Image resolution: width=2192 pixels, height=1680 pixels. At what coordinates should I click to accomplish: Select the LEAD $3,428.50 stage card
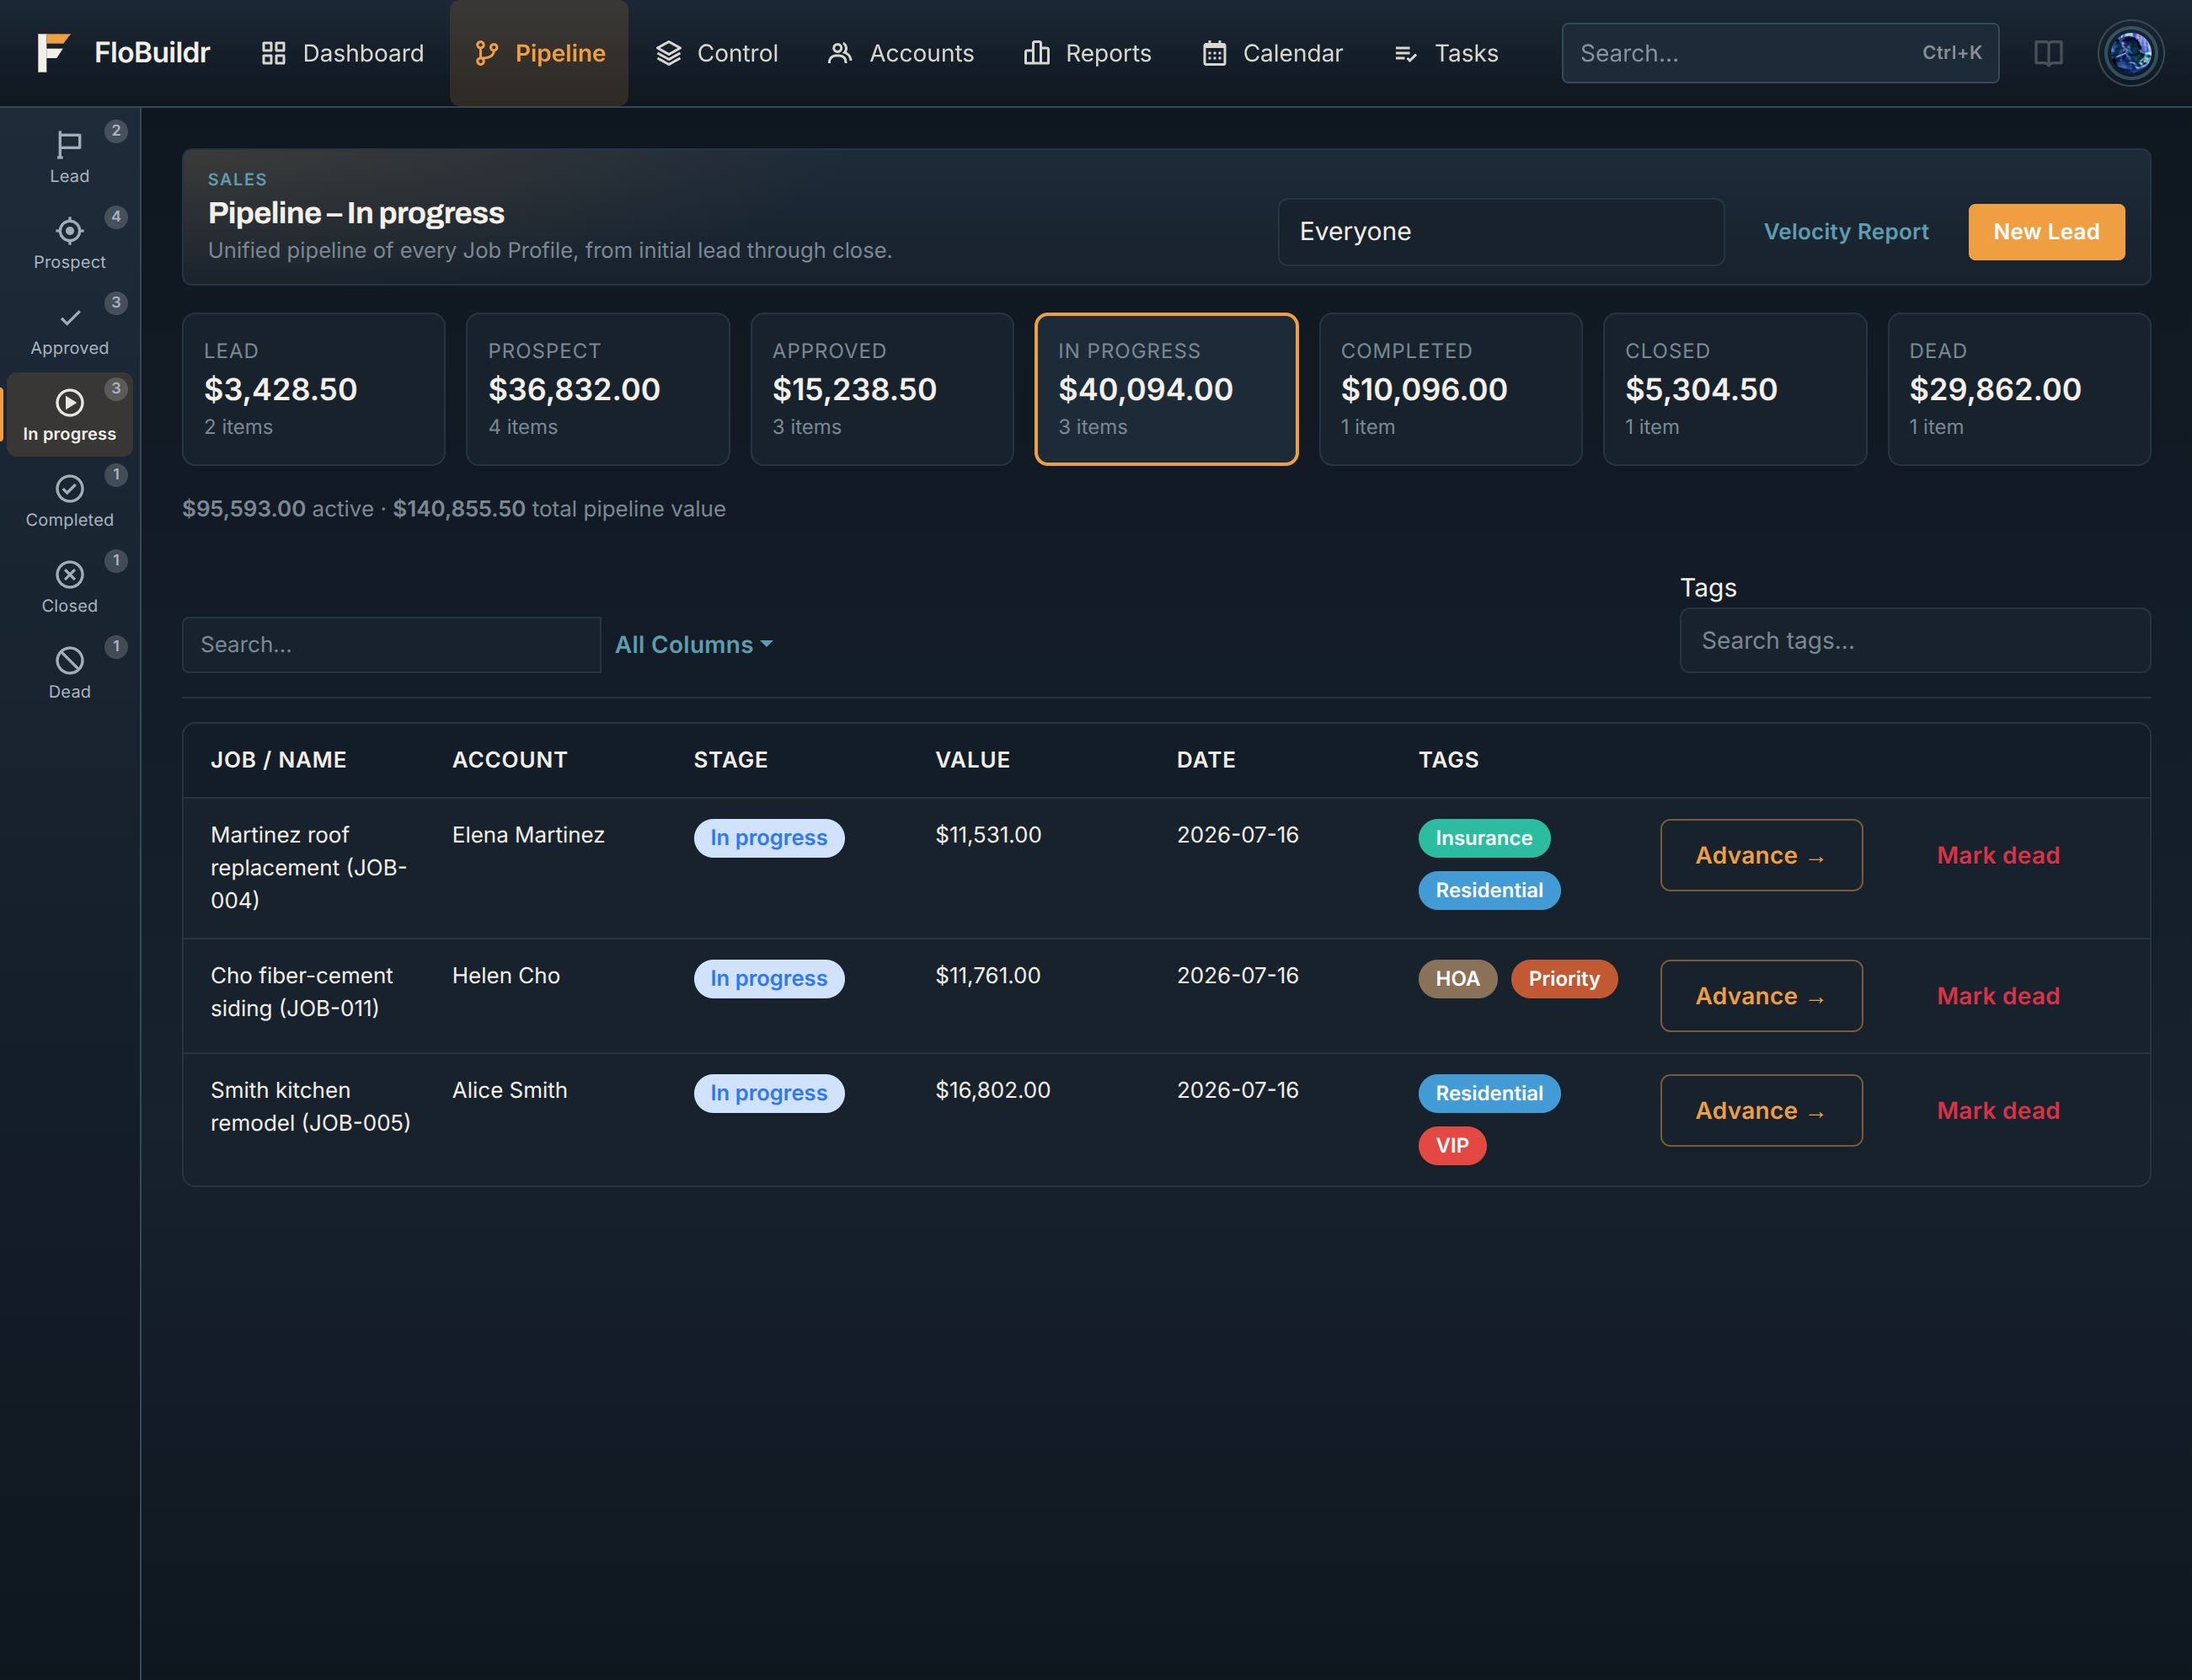[x=313, y=389]
